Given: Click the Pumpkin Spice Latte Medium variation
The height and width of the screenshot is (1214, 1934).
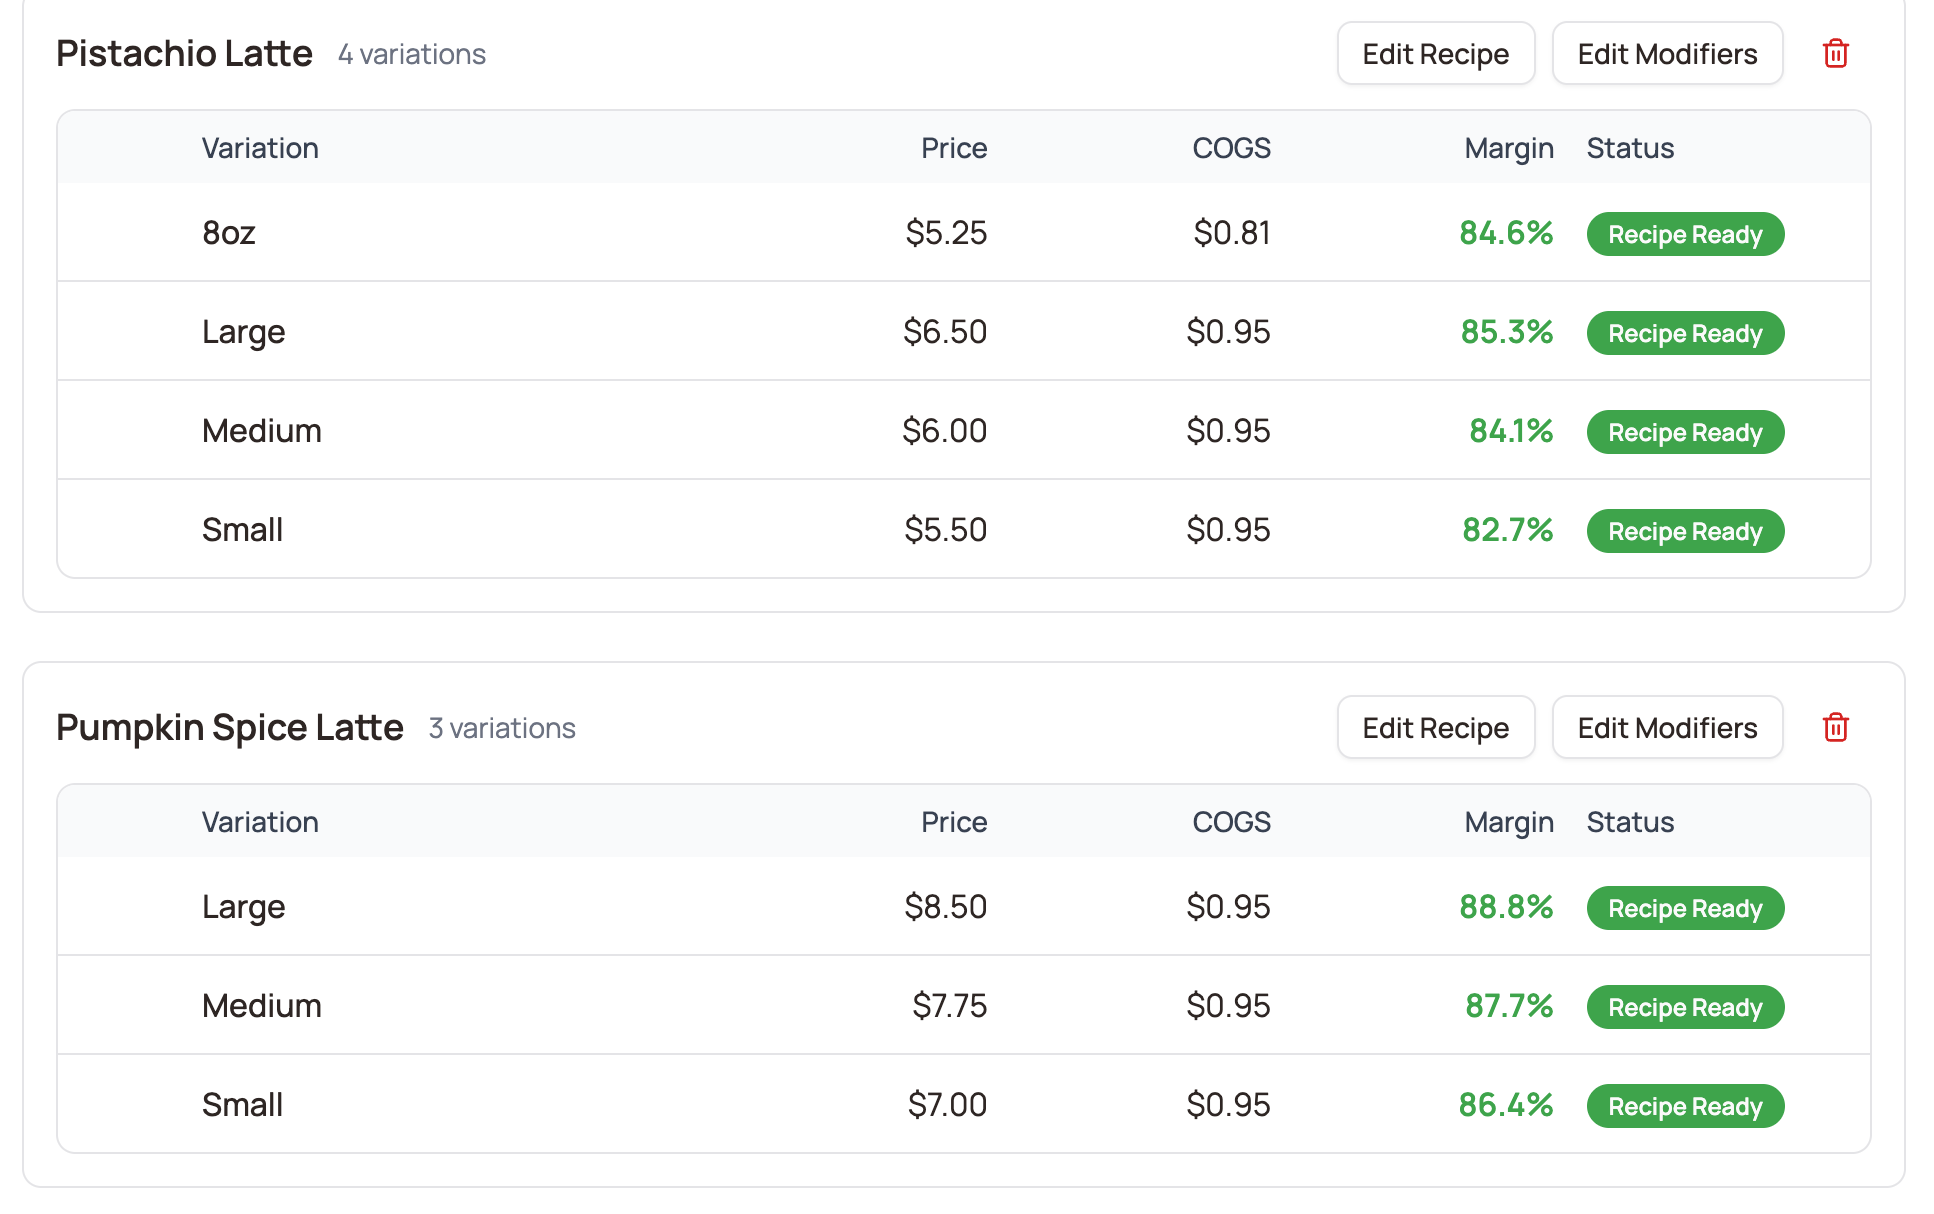Looking at the screenshot, I should click(x=261, y=1006).
